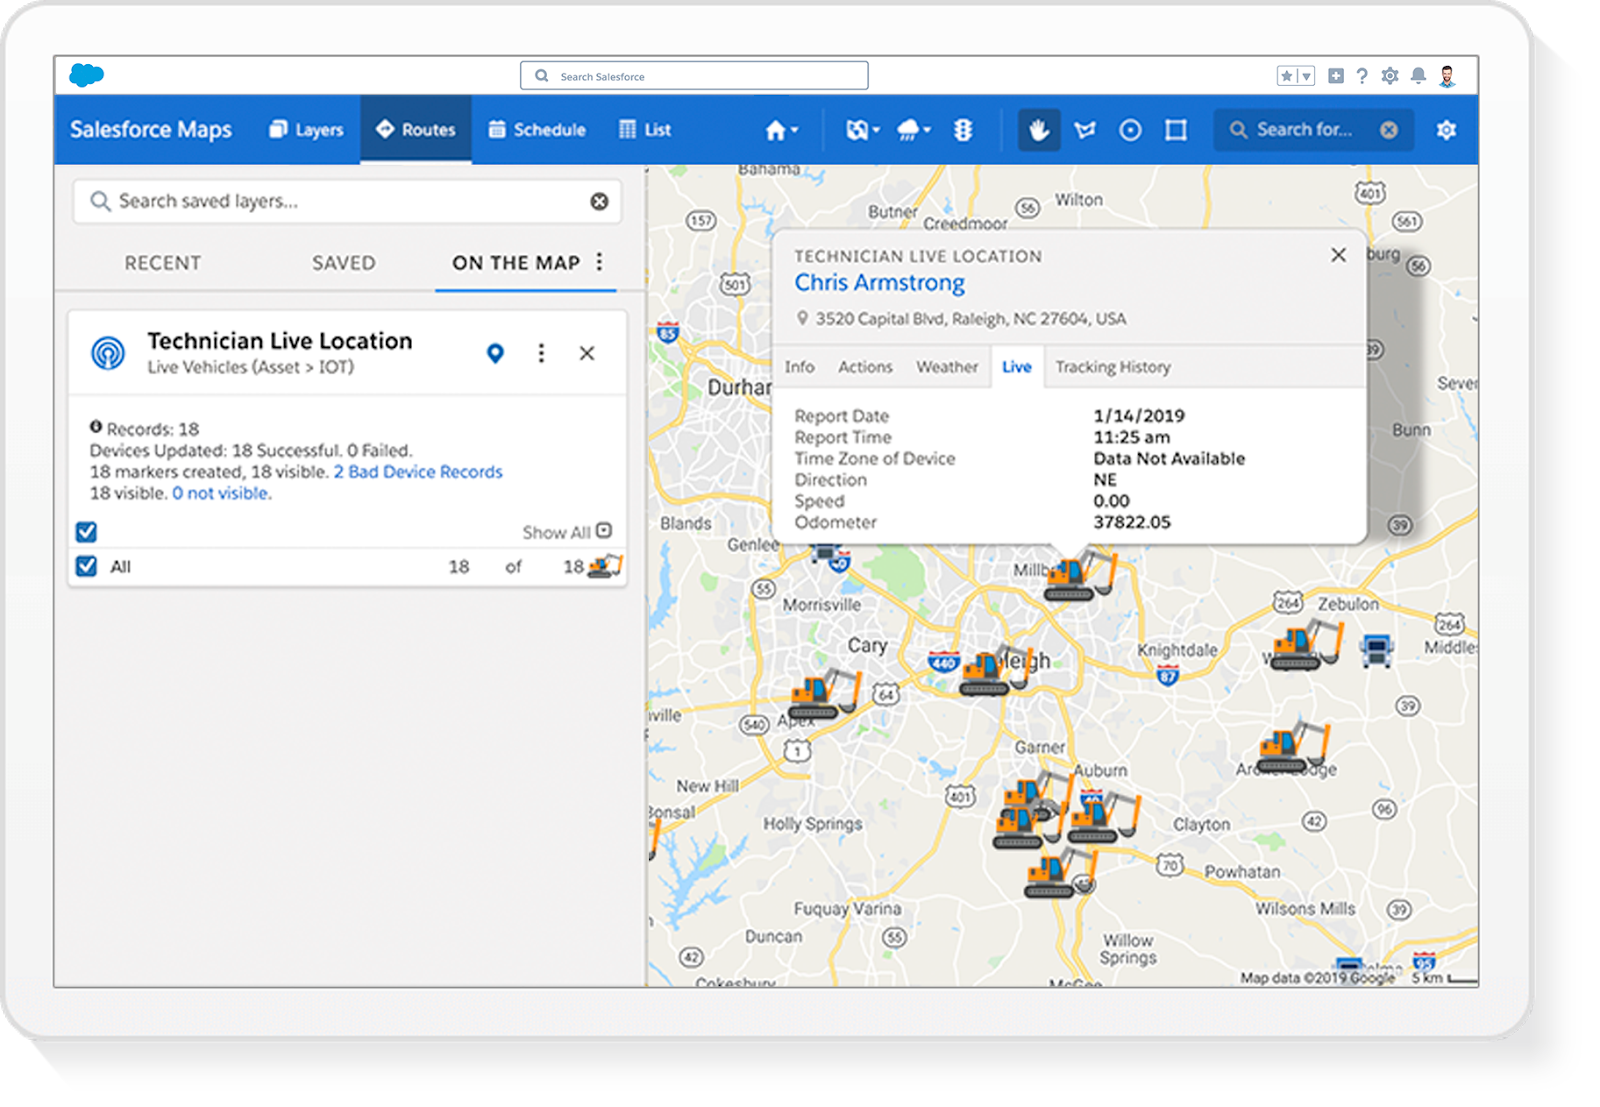Viewport: 1600px width, 1107px height.
Task: Click the traffic light icon
Action: click(x=963, y=130)
